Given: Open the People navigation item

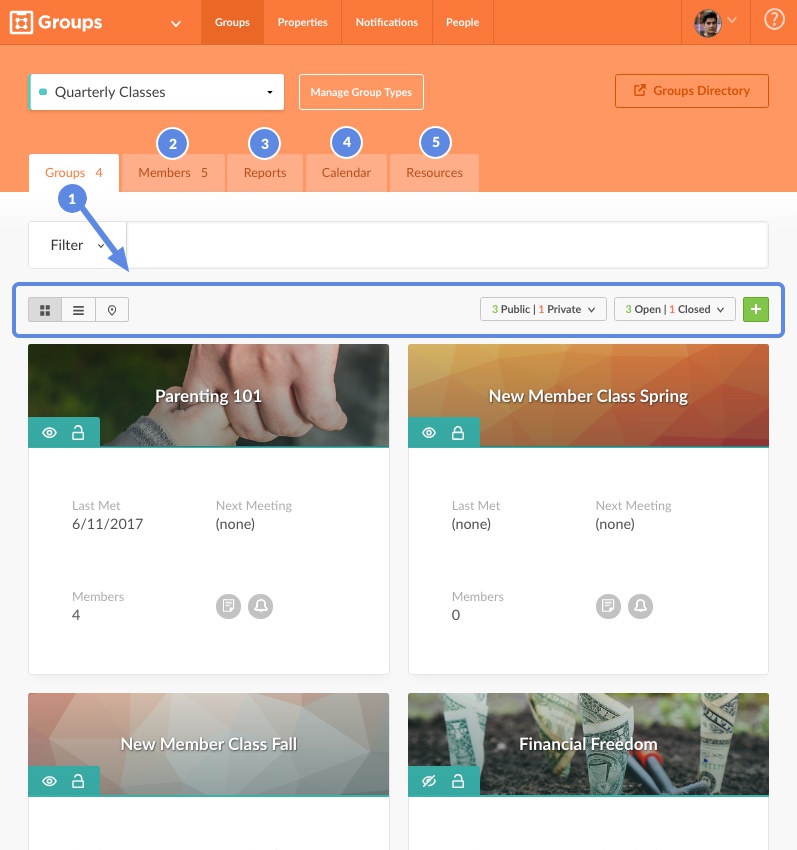Looking at the screenshot, I should [x=462, y=22].
